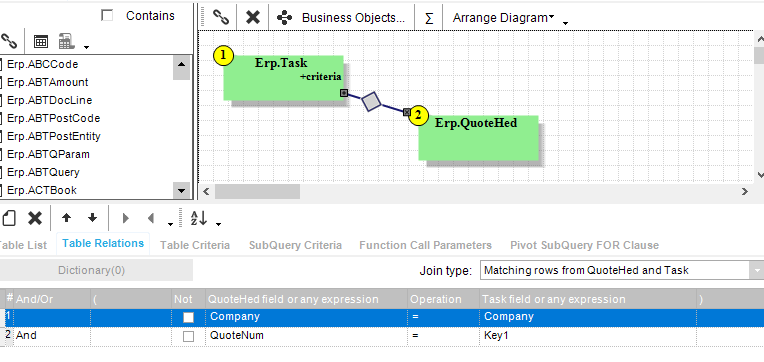
Task: Switch to SubQuery Criteria tab
Action: click(x=295, y=245)
